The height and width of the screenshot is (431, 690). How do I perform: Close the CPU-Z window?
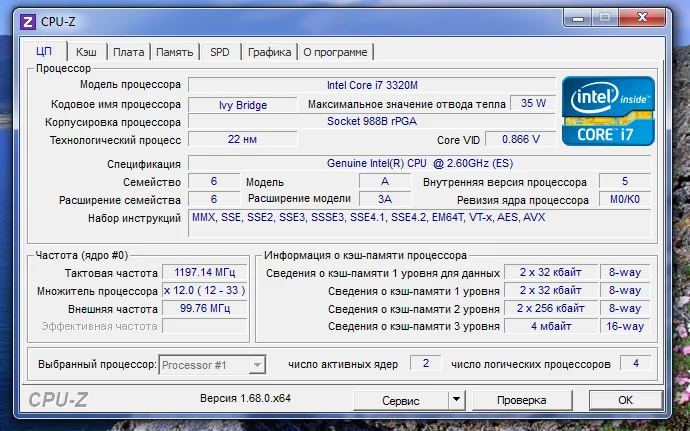642,18
